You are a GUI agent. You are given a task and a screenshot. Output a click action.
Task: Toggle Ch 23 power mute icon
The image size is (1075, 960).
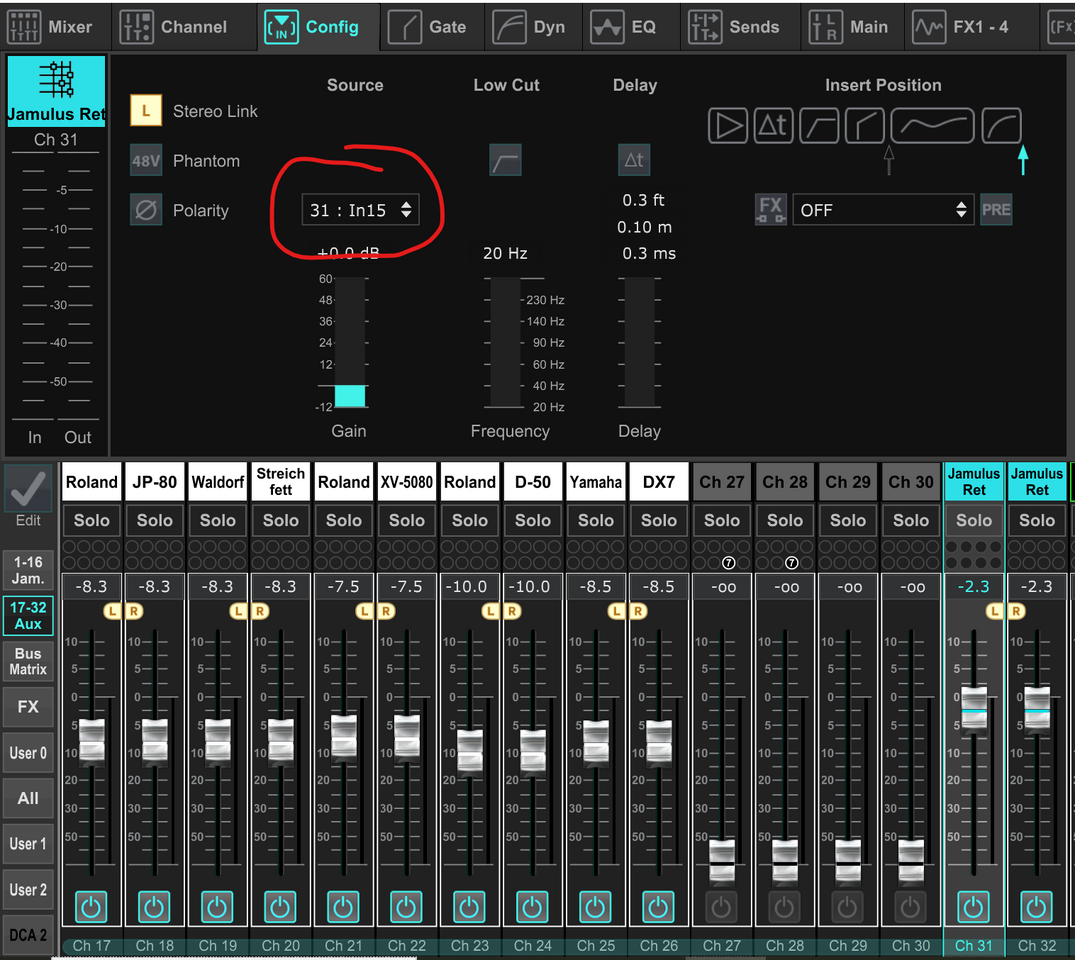[470, 907]
